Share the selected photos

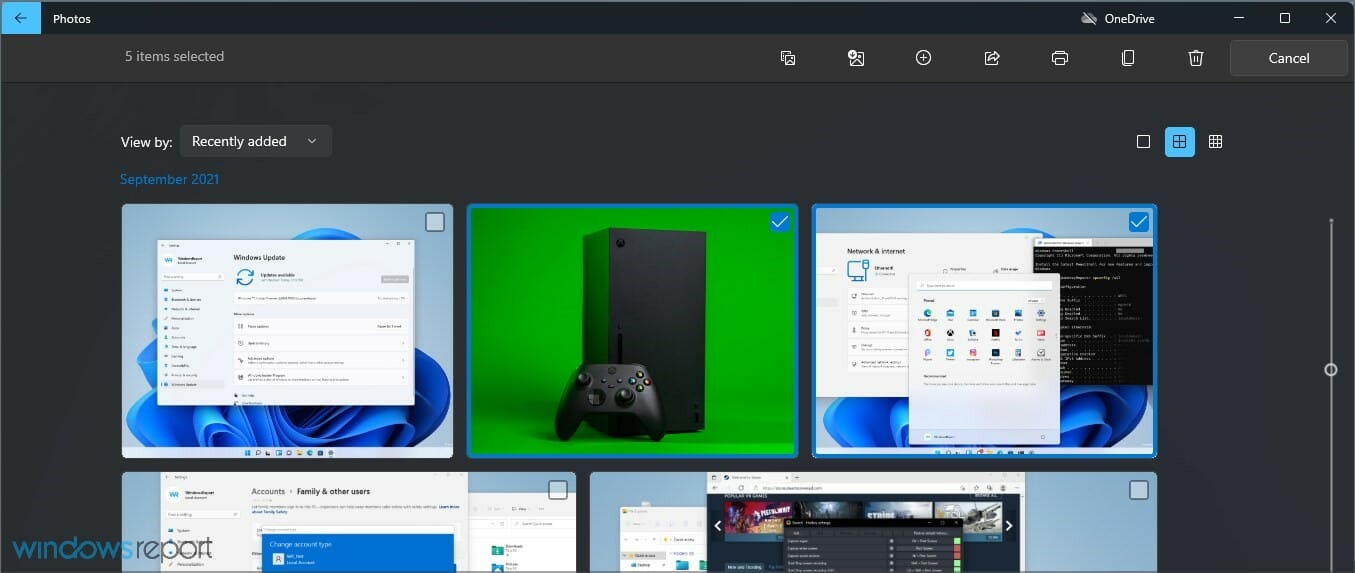tap(992, 58)
